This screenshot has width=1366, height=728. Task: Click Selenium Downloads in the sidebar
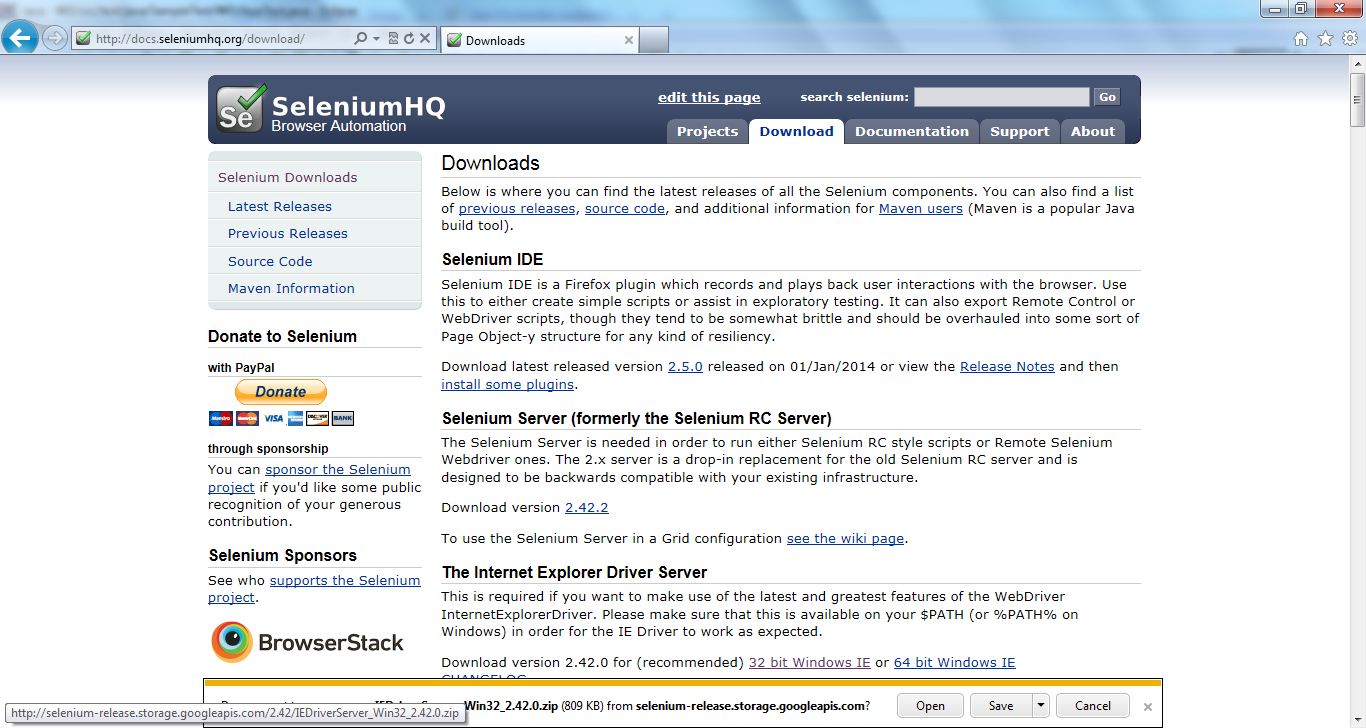[x=287, y=177]
